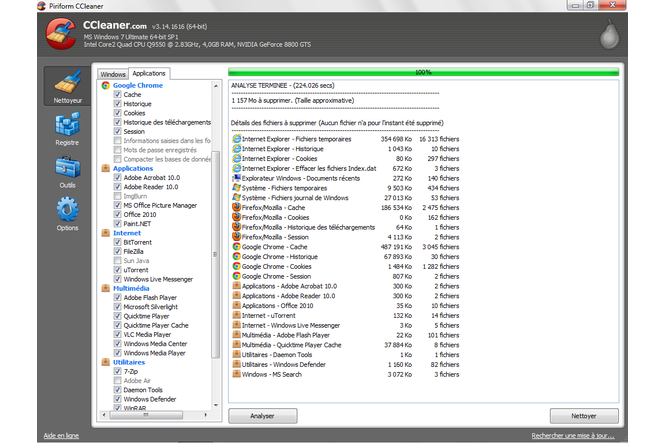This screenshot has width=664, height=443.
Task: Select the Internet - Windows Live Messenger result row
Action: (346, 325)
